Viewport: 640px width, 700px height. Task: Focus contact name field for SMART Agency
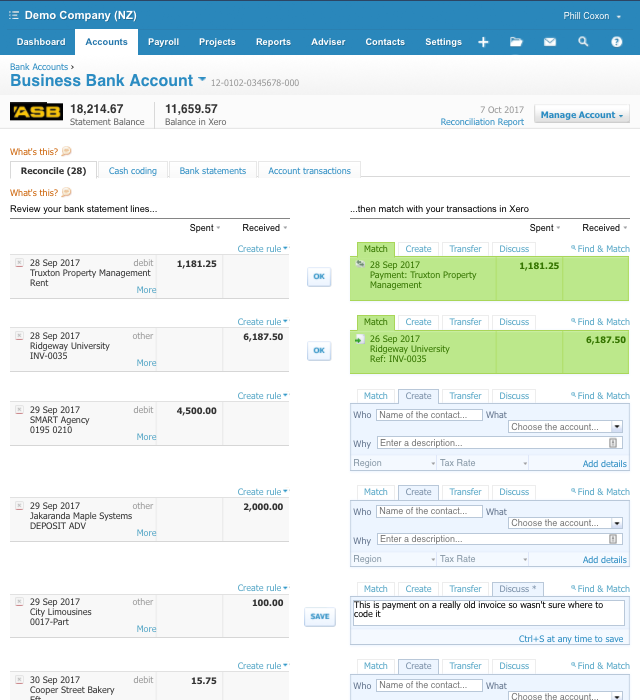point(429,415)
